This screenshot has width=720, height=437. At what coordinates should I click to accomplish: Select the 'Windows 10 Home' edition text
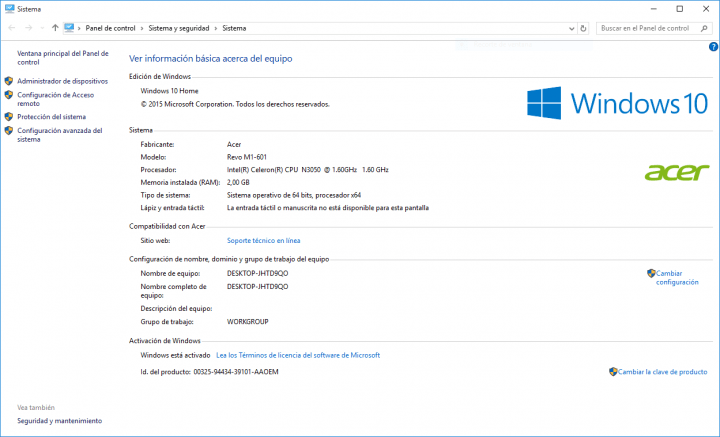click(x=169, y=91)
